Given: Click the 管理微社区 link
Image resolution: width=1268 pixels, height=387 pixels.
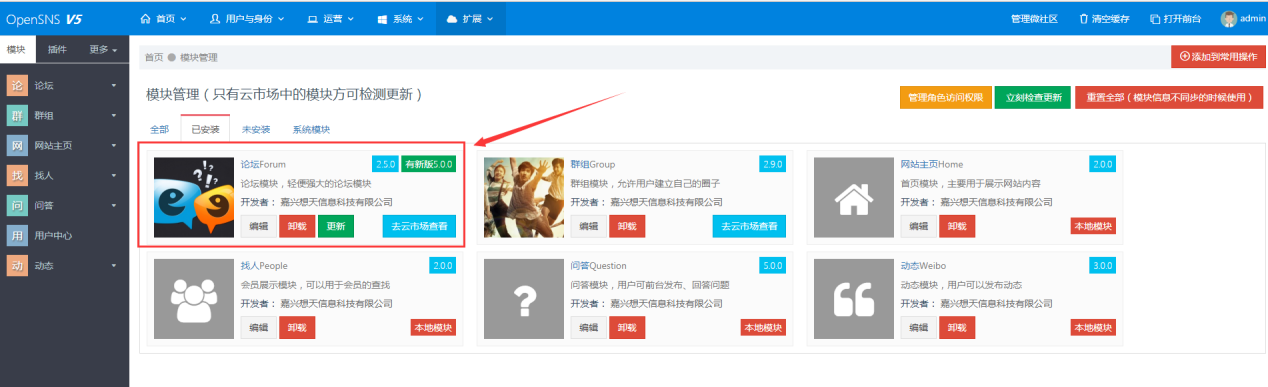Looking at the screenshot, I should 1033,18.
